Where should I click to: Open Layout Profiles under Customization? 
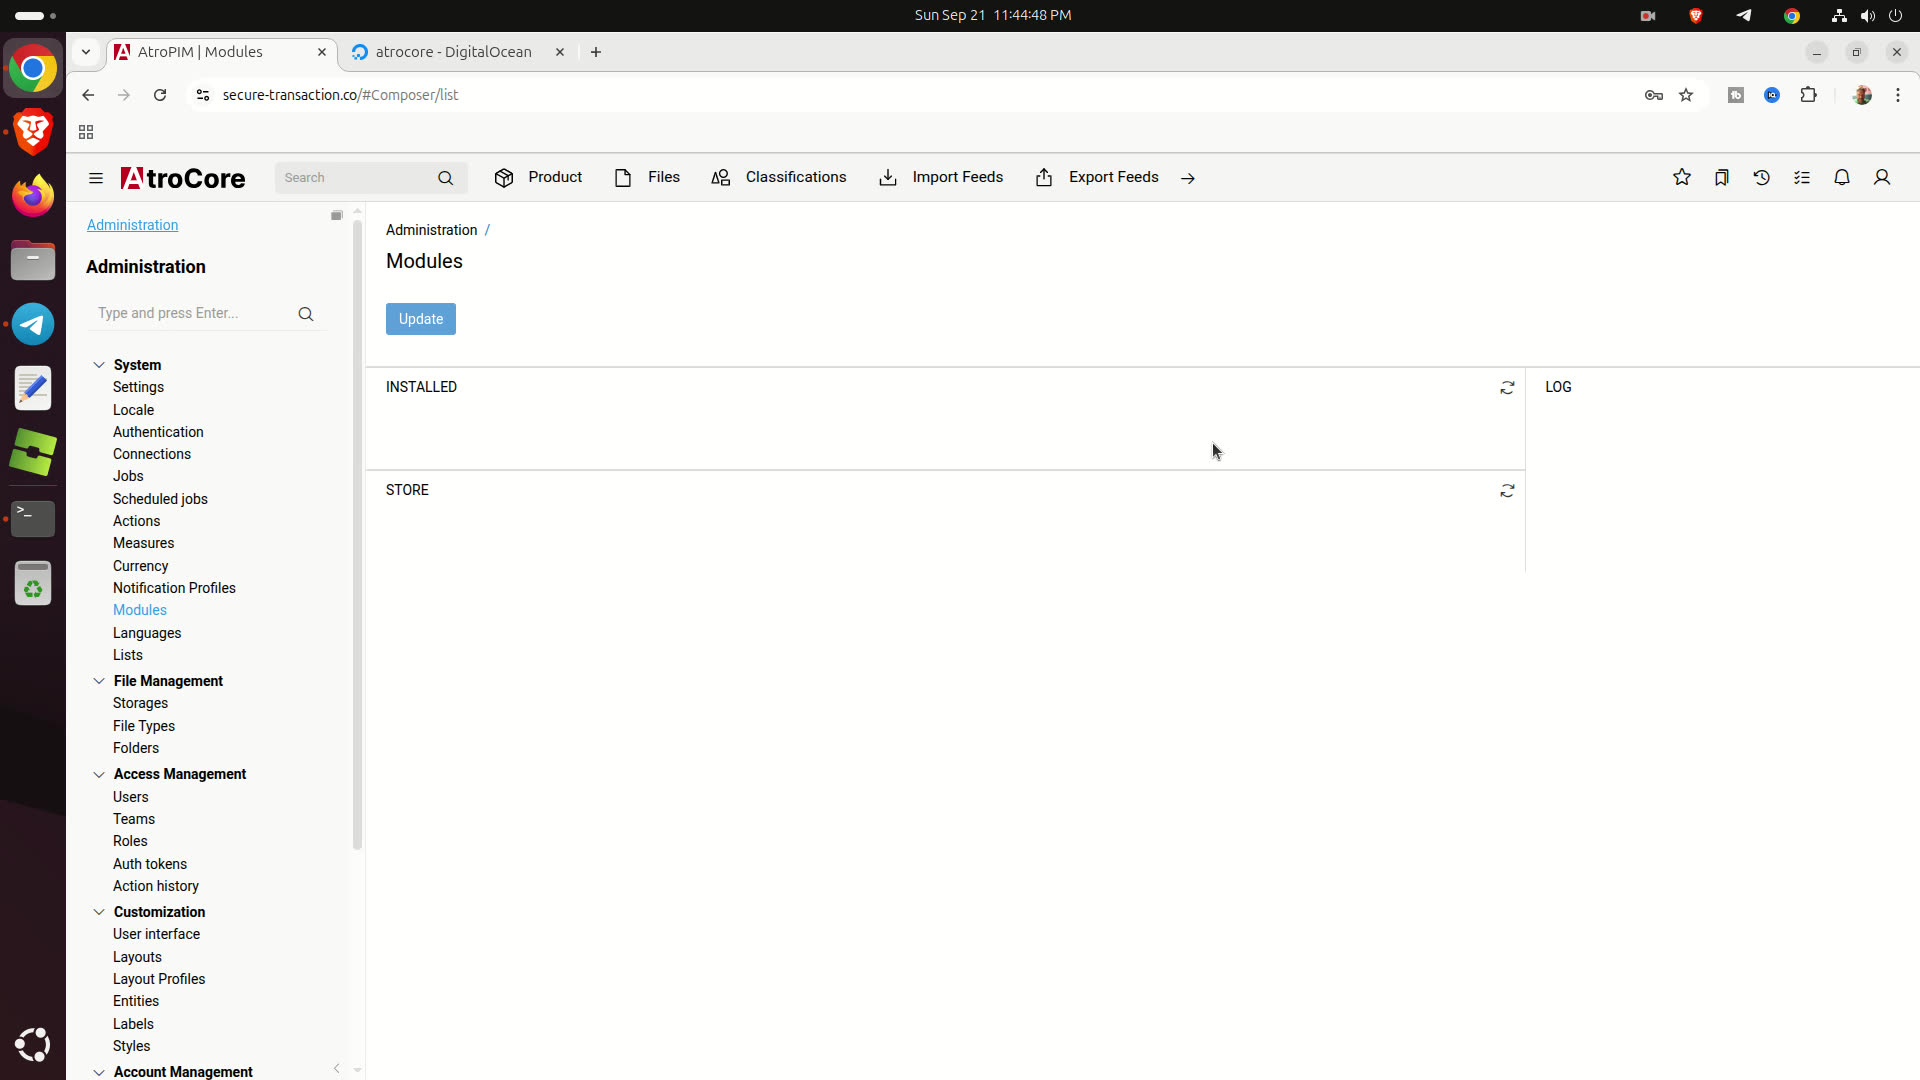159,979
